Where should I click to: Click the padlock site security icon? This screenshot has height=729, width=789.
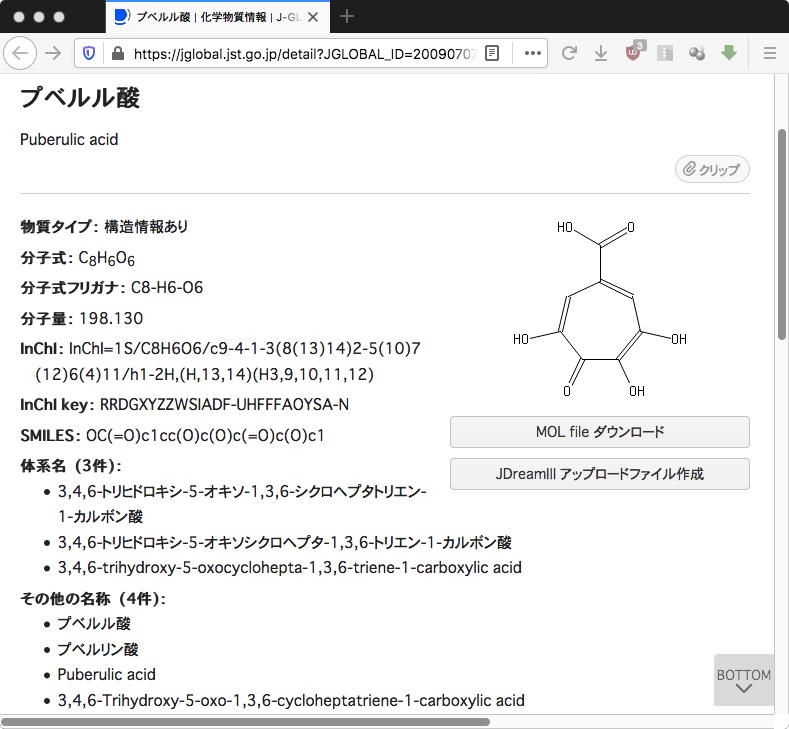(118, 53)
